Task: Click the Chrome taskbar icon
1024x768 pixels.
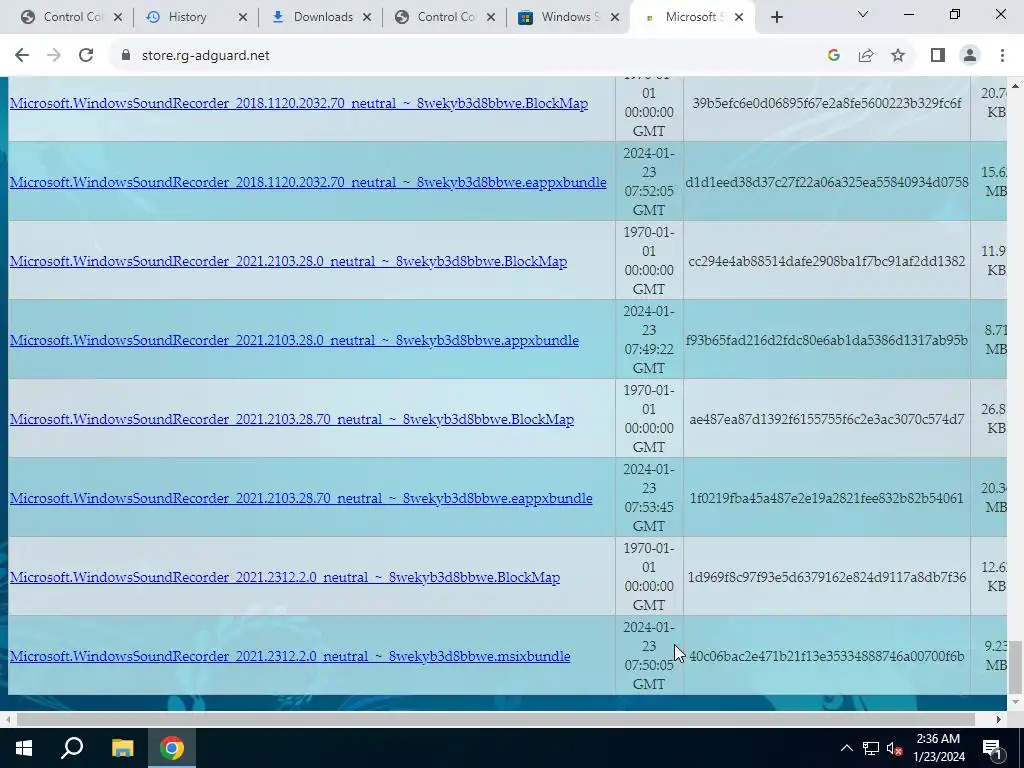Action: tap(172, 748)
